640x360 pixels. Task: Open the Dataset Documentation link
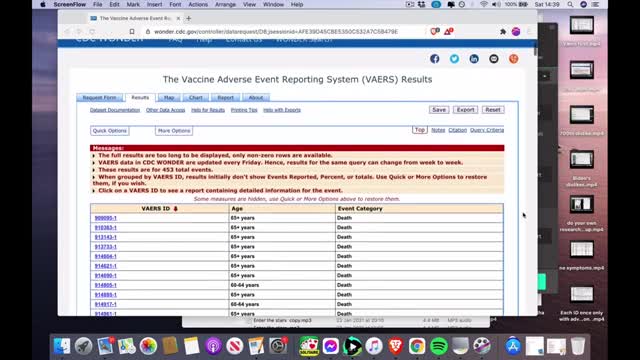[115, 110]
